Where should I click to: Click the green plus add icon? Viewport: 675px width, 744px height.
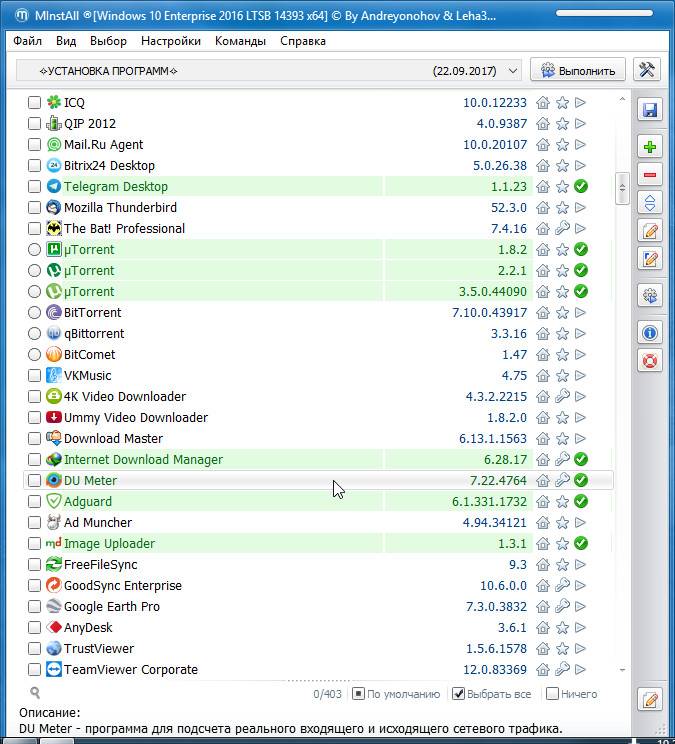click(649, 147)
